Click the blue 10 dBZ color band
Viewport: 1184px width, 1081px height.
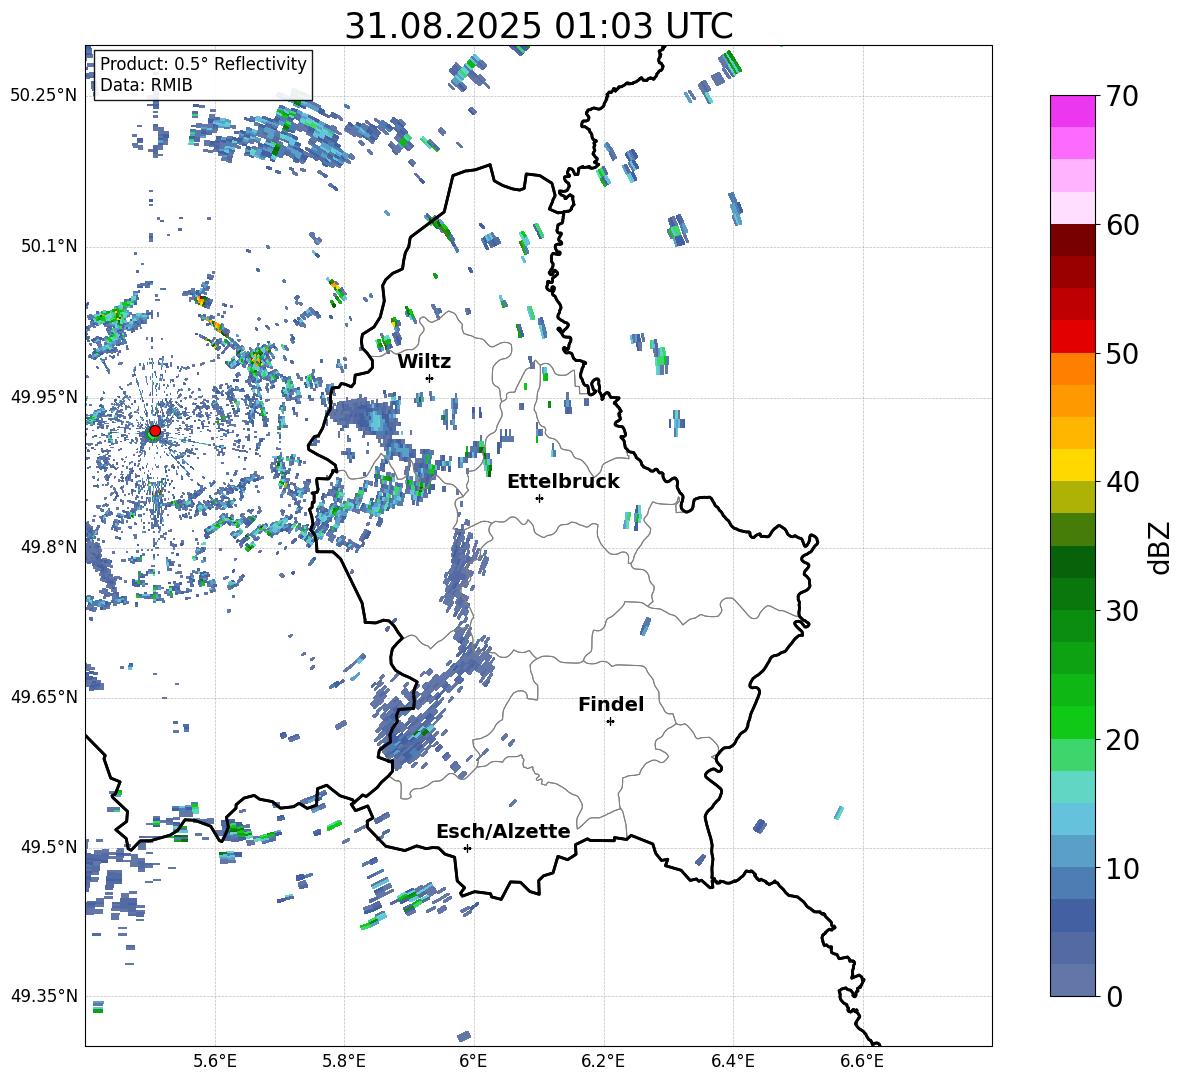(1072, 852)
